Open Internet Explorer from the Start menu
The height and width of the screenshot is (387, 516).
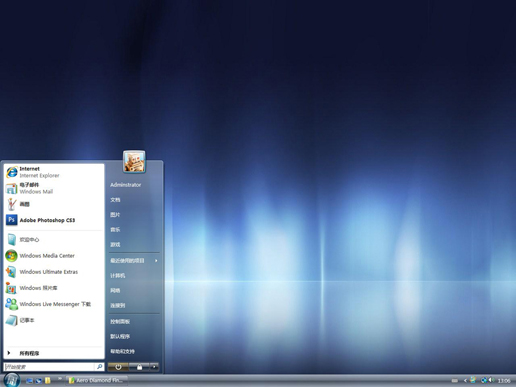pos(53,172)
